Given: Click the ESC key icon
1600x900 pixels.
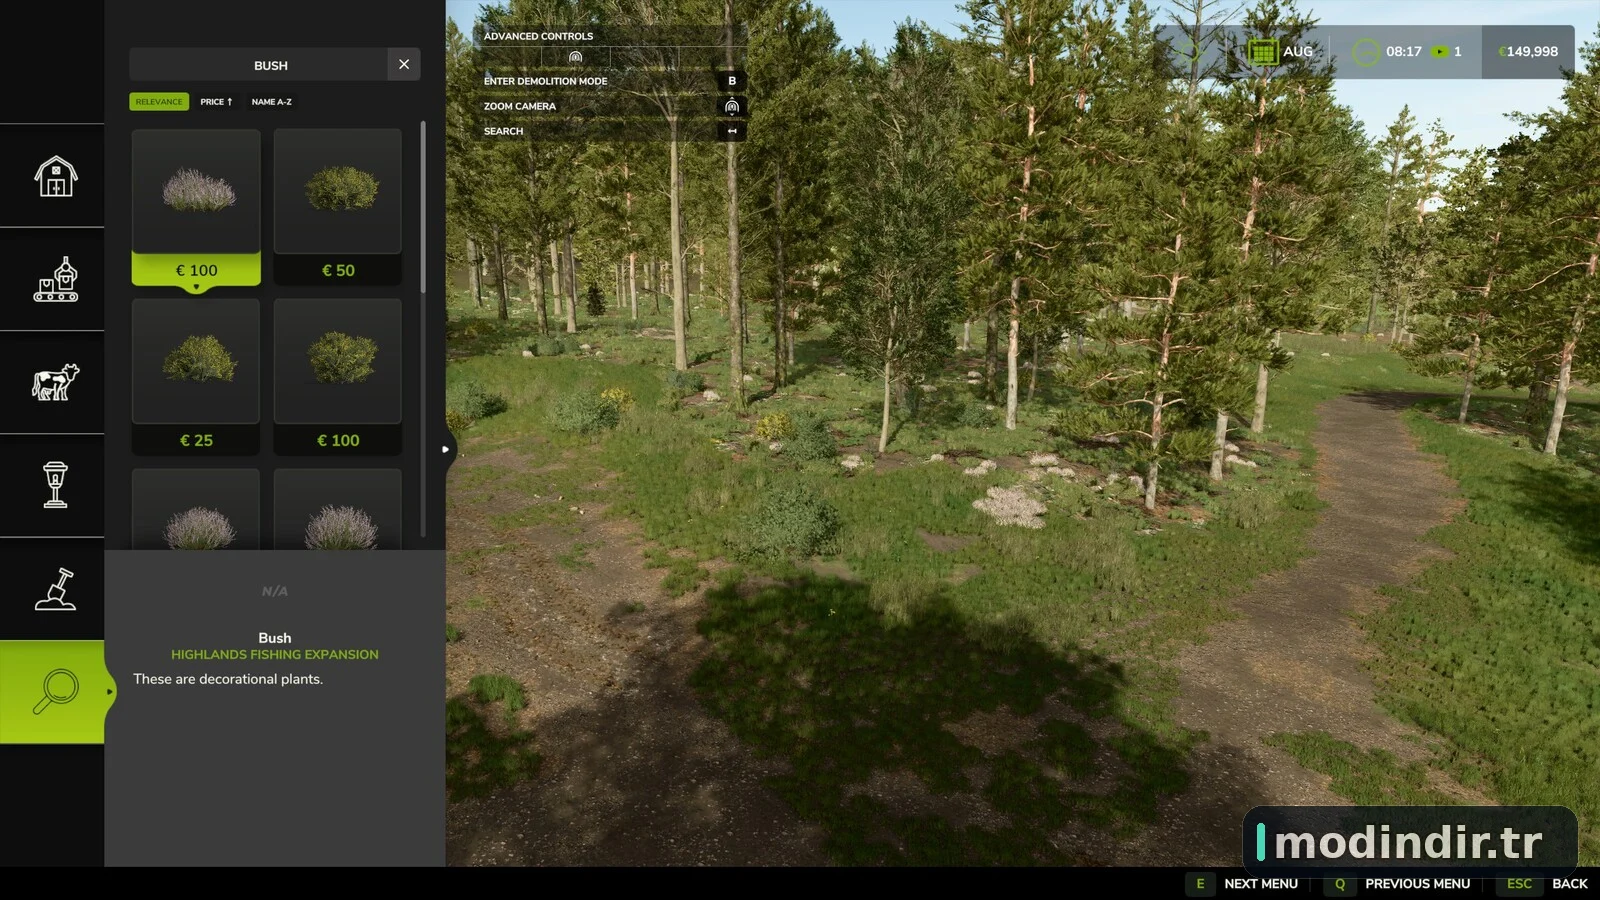Looking at the screenshot, I should click(x=1519, y=884).
